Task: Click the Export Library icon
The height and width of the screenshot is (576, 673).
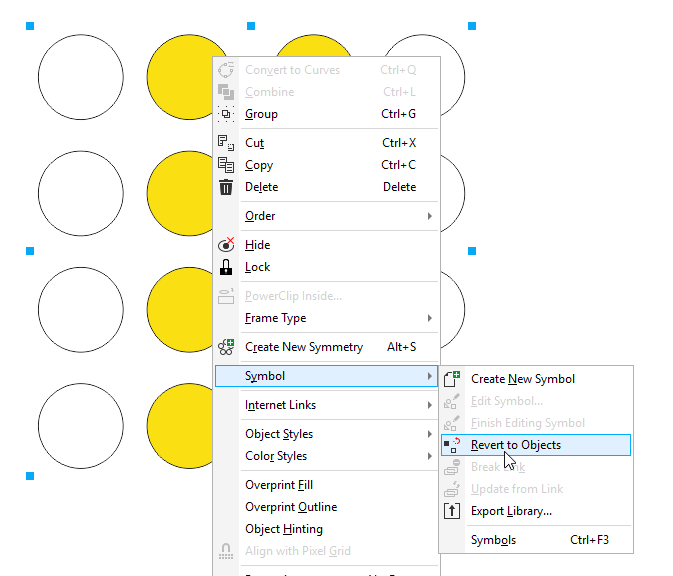Action: [452, 511]
